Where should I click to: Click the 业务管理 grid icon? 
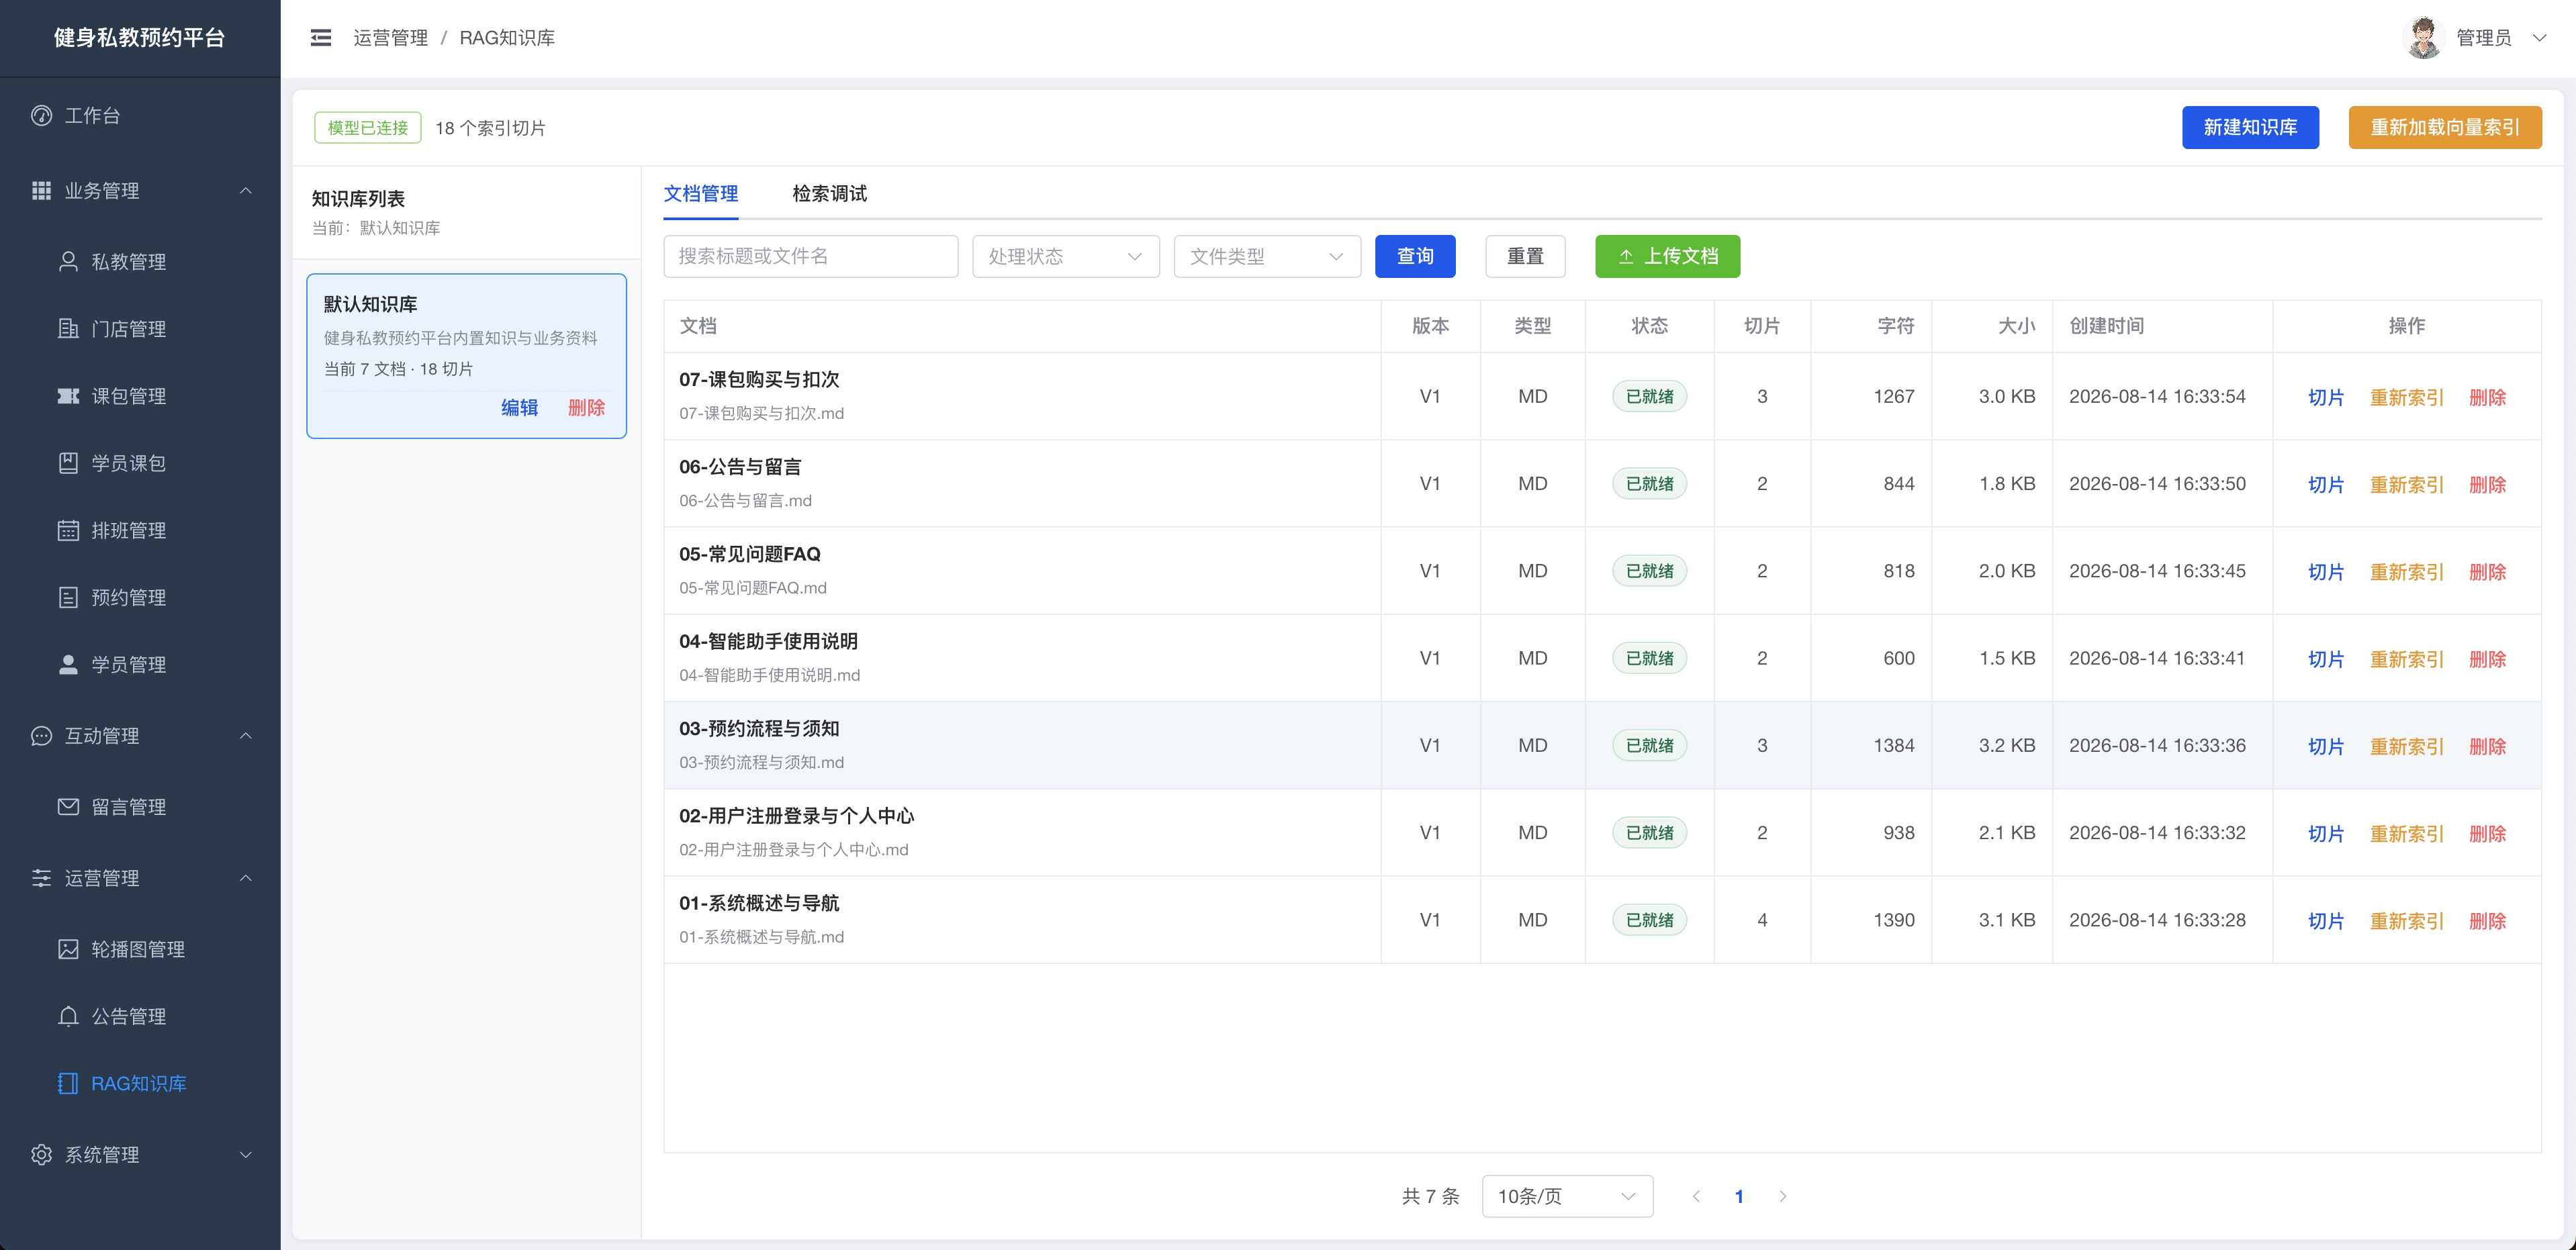(x=41, y=191)
